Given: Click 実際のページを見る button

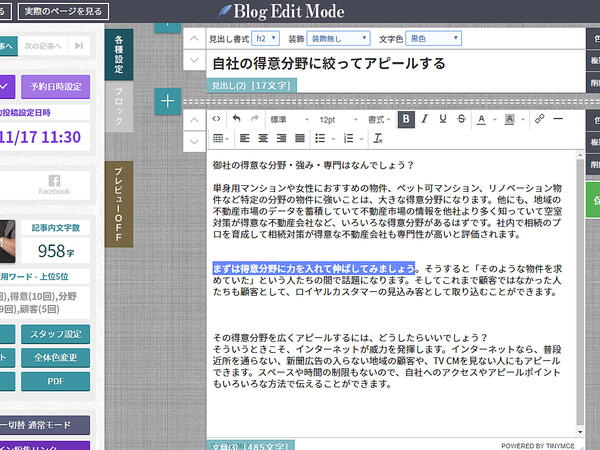Looking at the screenshot, I should pos(63,11).
